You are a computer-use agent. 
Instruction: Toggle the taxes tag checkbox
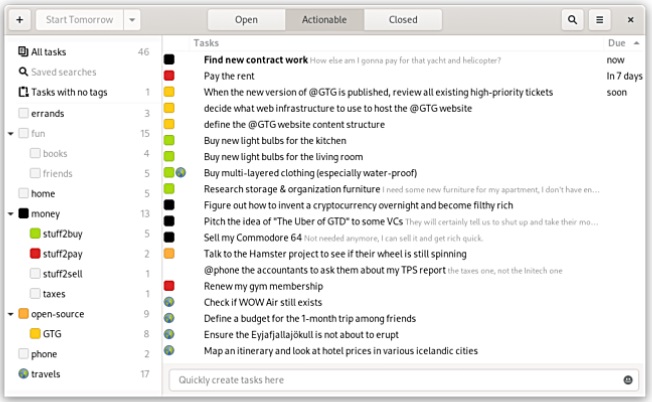tap(35, 293)
